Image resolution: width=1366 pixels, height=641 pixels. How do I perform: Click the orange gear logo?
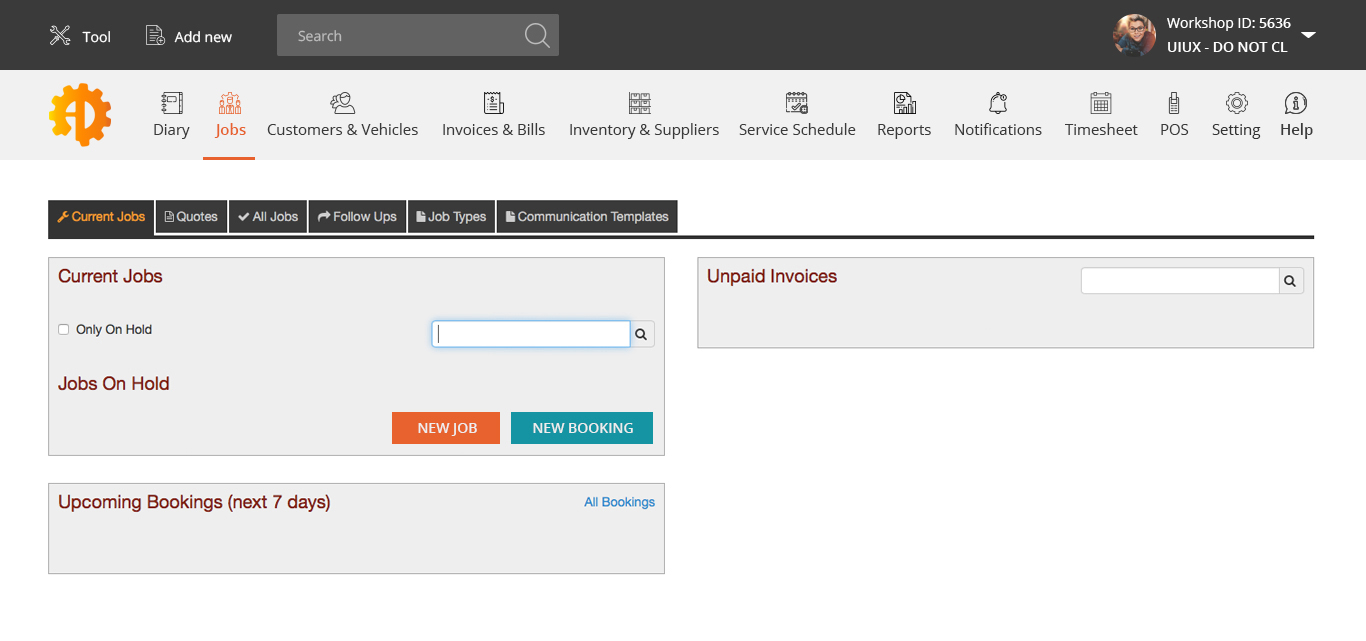[80, 115]
